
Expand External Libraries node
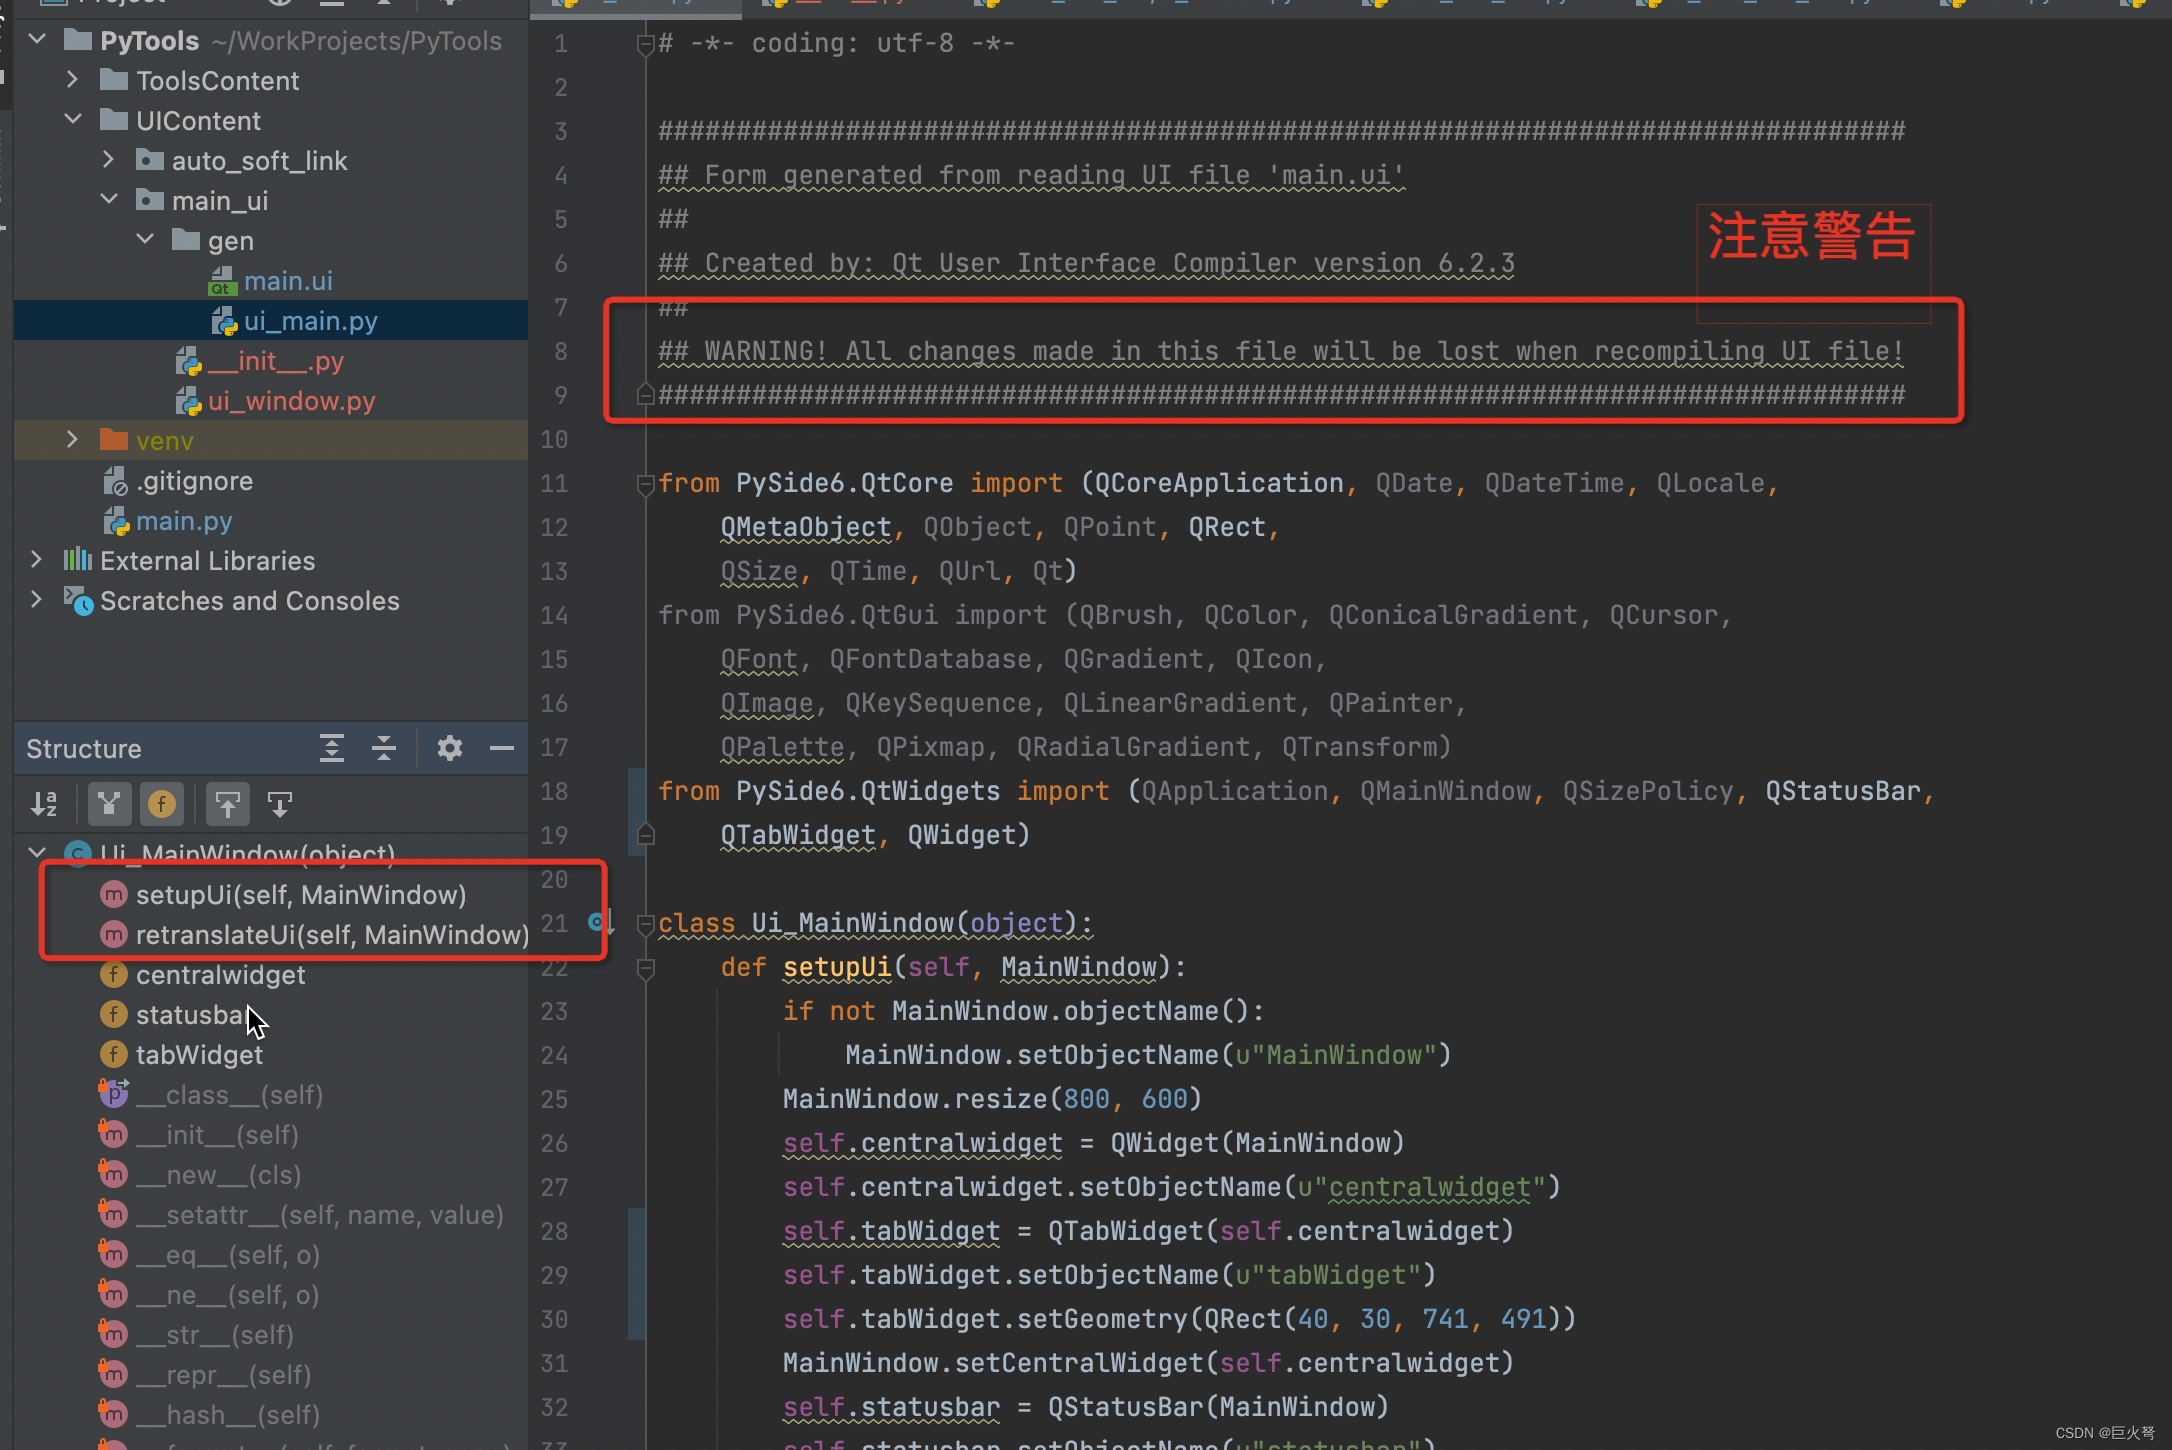coord(37,560)
